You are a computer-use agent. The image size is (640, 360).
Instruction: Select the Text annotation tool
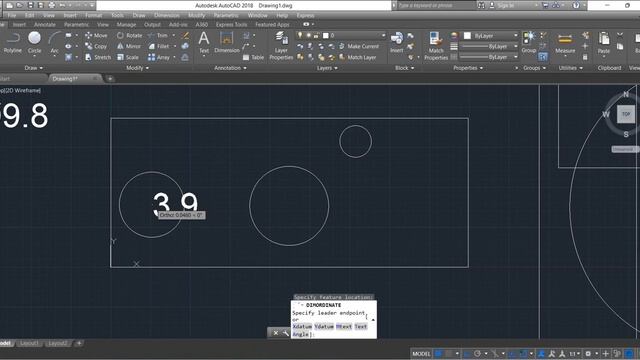tap(204, 43)
